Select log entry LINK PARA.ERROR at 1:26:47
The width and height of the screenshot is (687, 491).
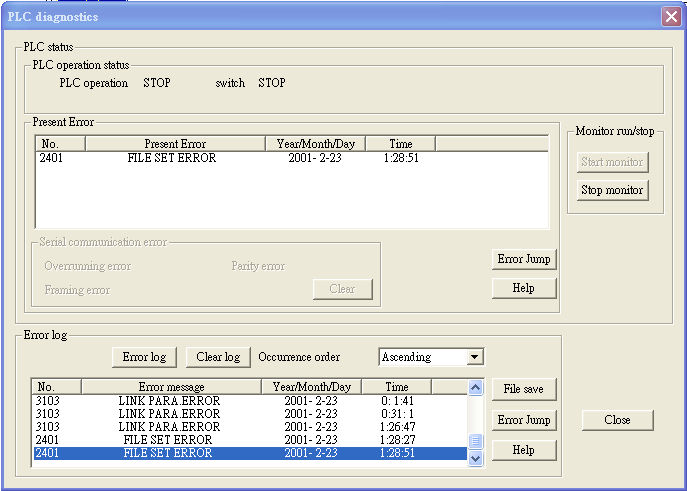coord(170,427)
